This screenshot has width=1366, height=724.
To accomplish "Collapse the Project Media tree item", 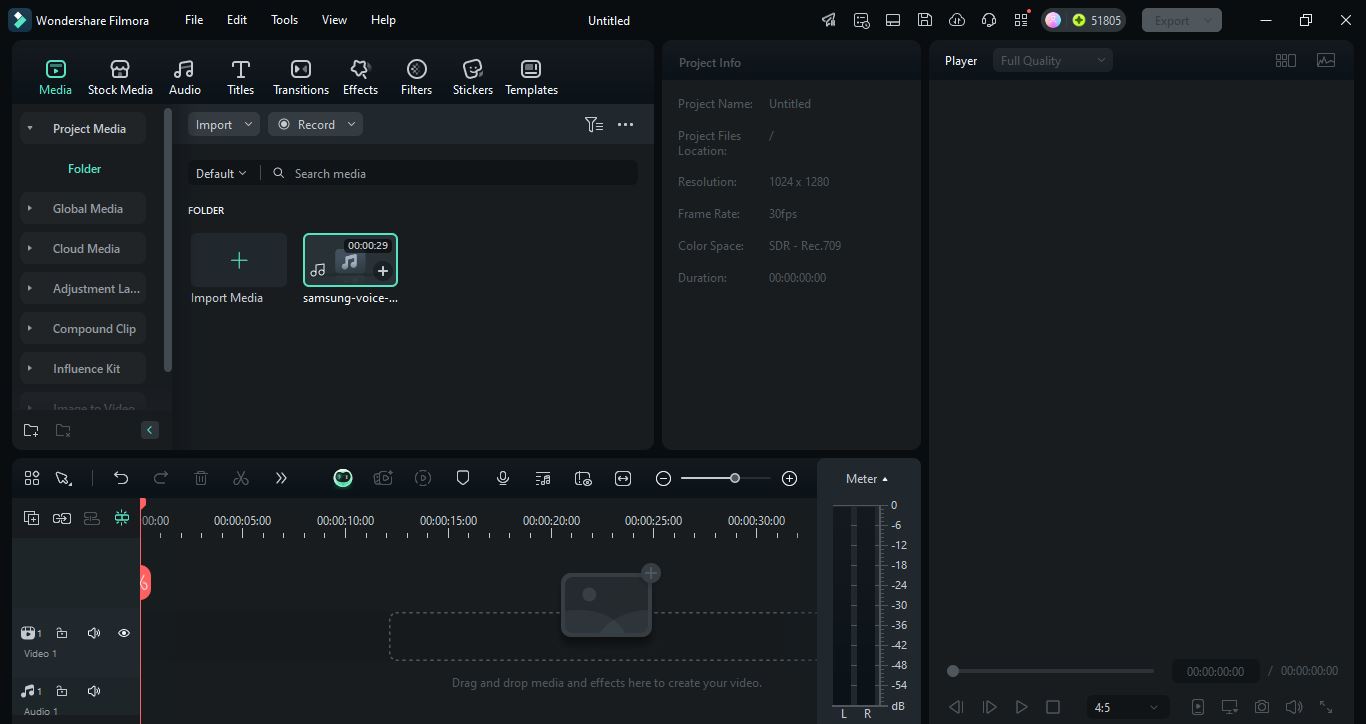I will pos(30,128).
